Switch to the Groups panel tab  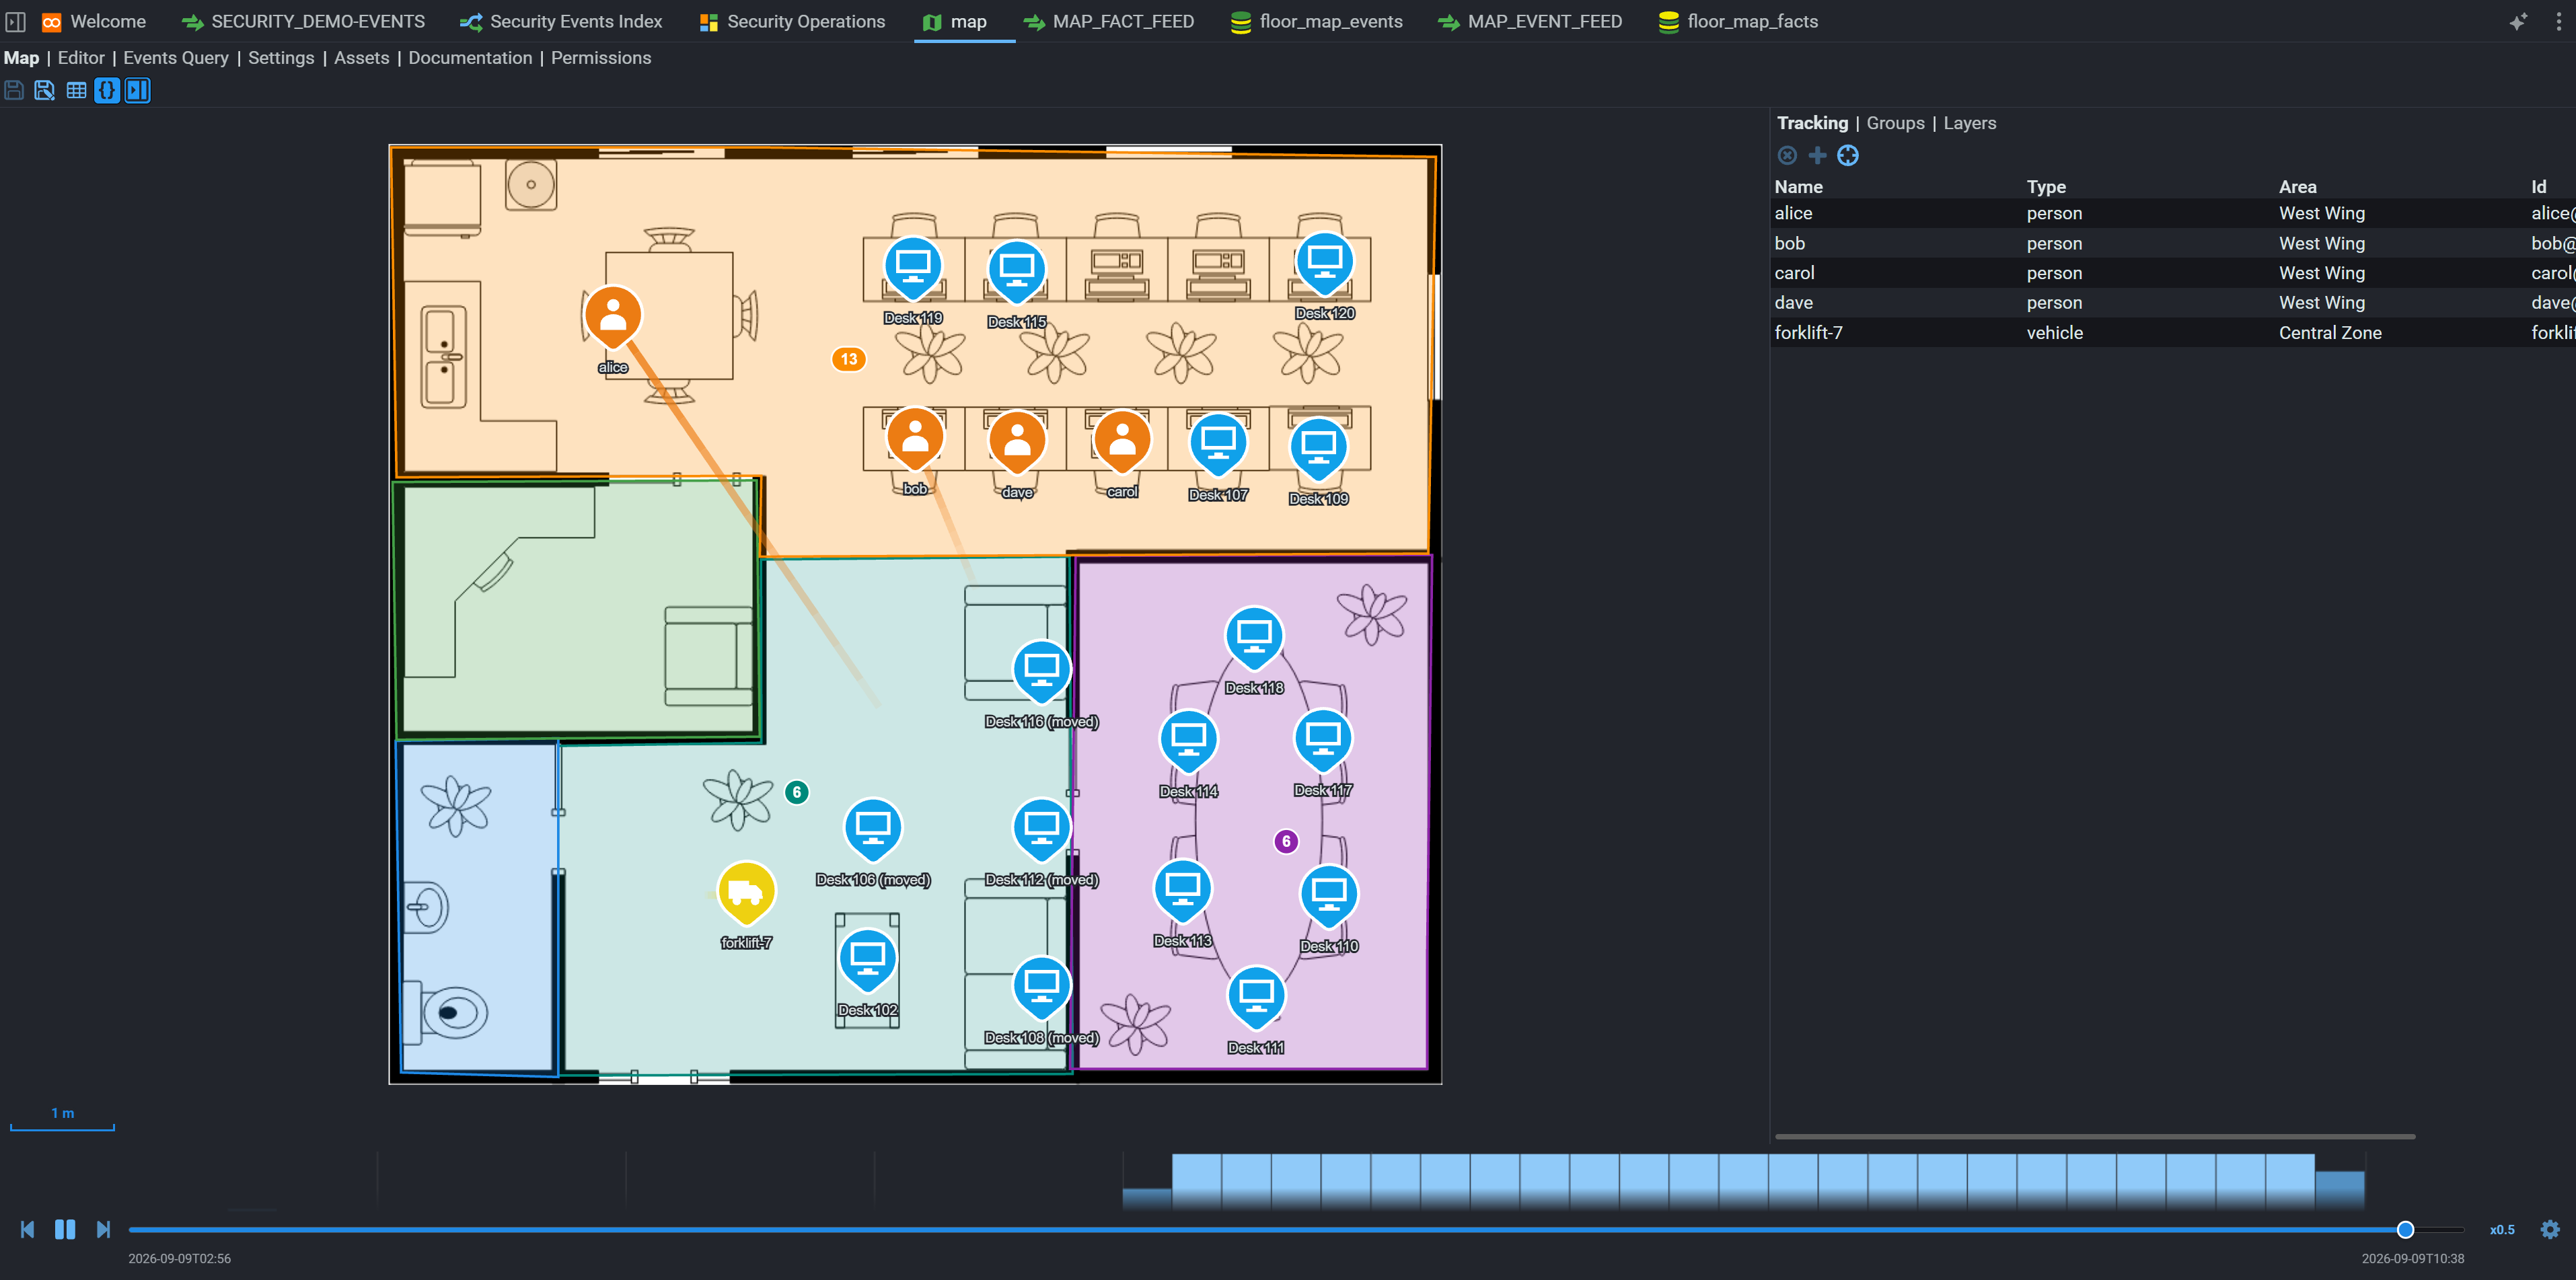point(1895,123)
